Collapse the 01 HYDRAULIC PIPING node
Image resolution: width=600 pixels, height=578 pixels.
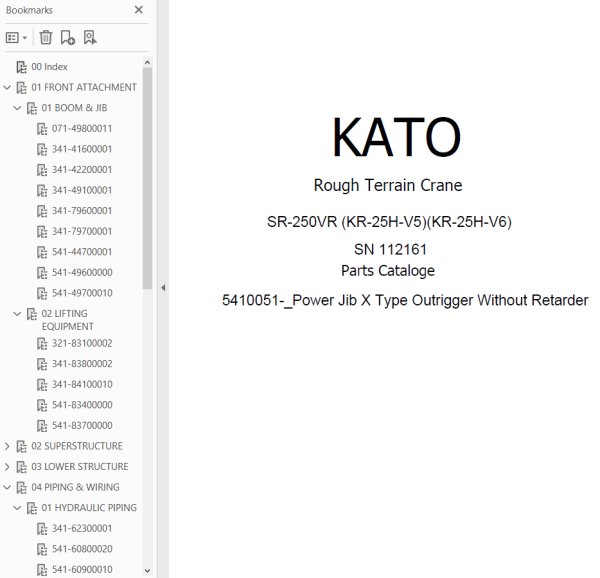(17, 508)
